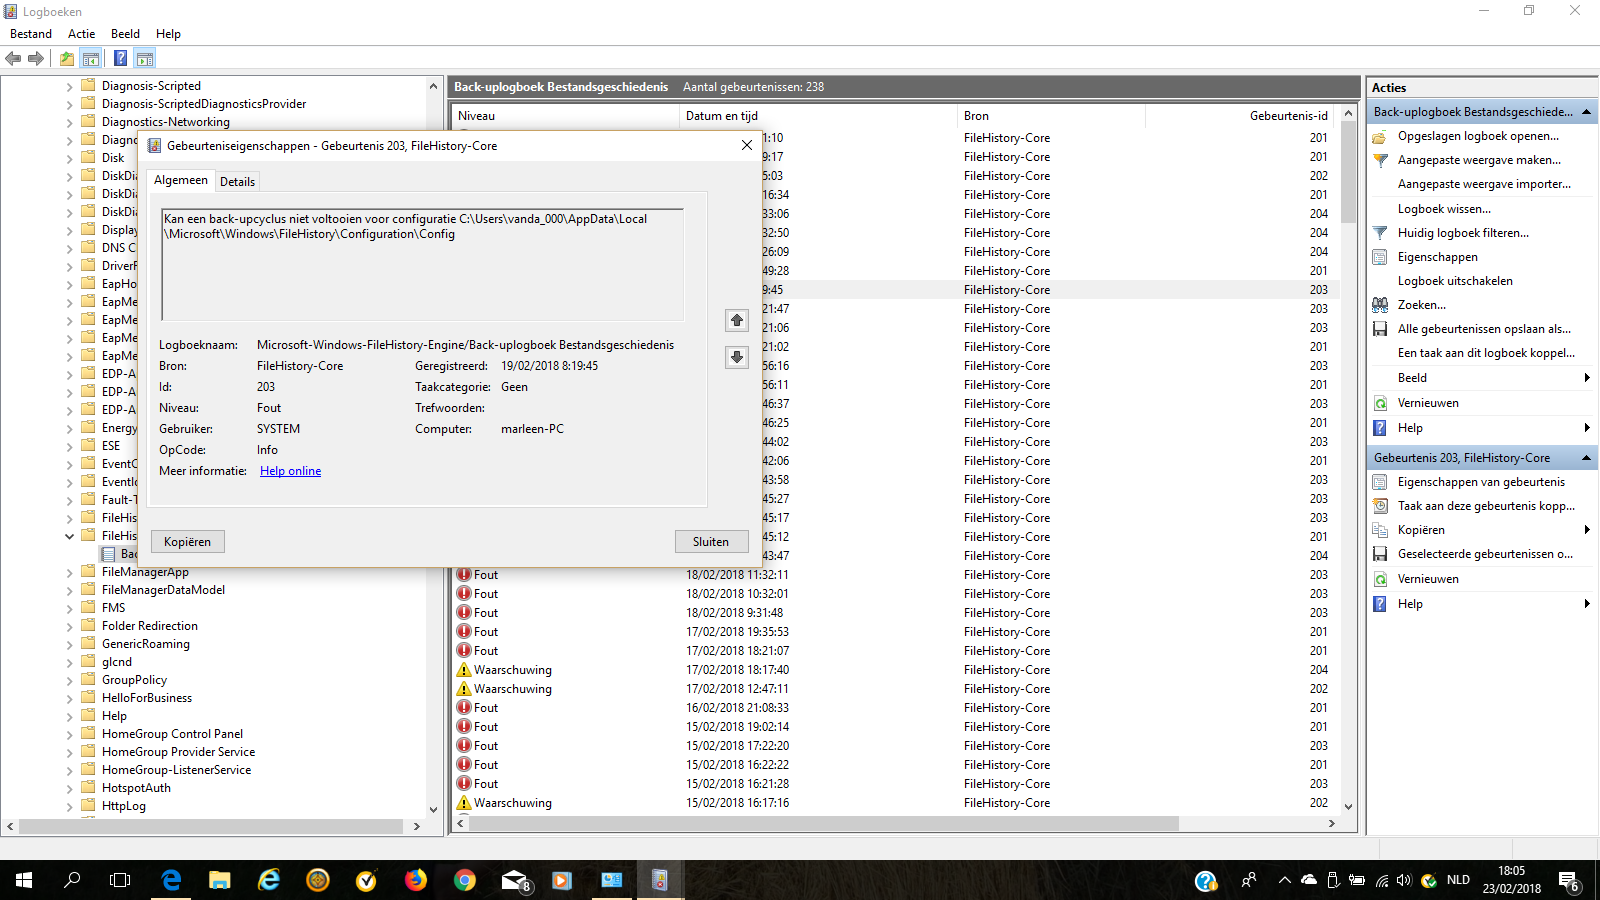Click first Vernieuwen refresh action
Image resolution: width=1600 pixels, height=900 pixels.
click(1427, 403)
